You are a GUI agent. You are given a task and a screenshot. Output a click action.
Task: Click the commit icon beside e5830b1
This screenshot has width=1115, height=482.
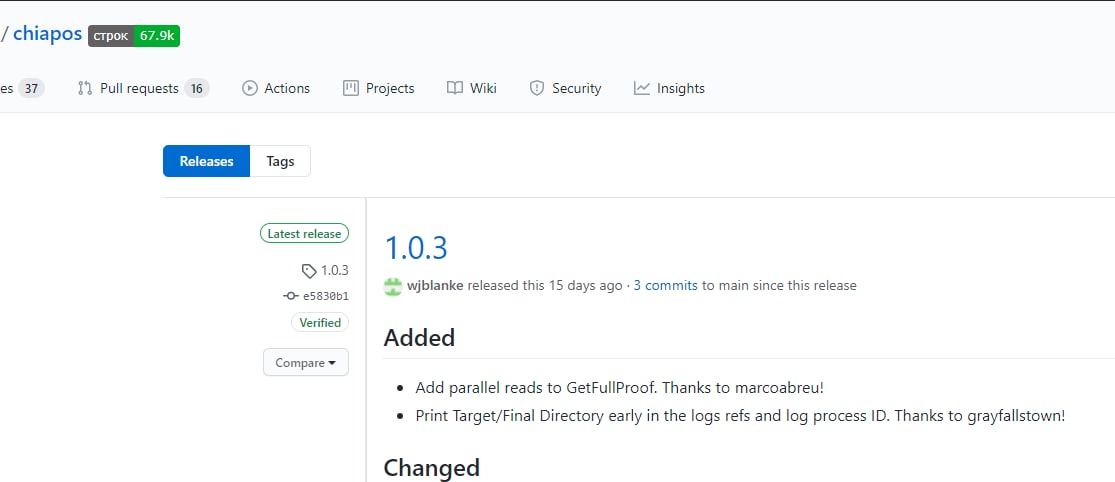[x=291, y=296]
